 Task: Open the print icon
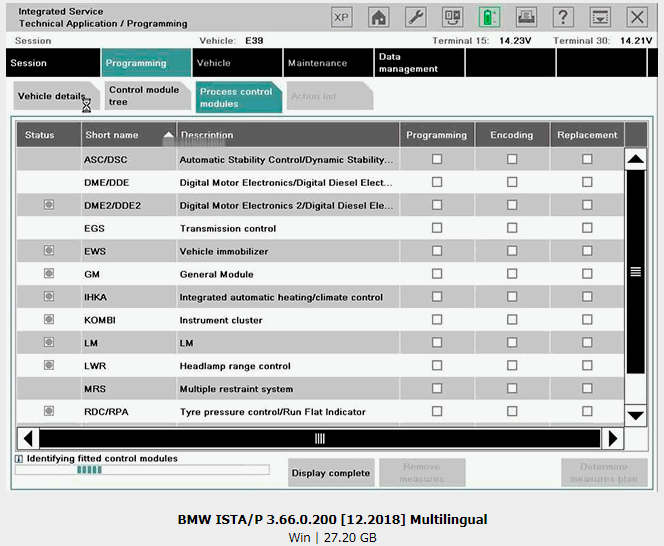point(526,17)
